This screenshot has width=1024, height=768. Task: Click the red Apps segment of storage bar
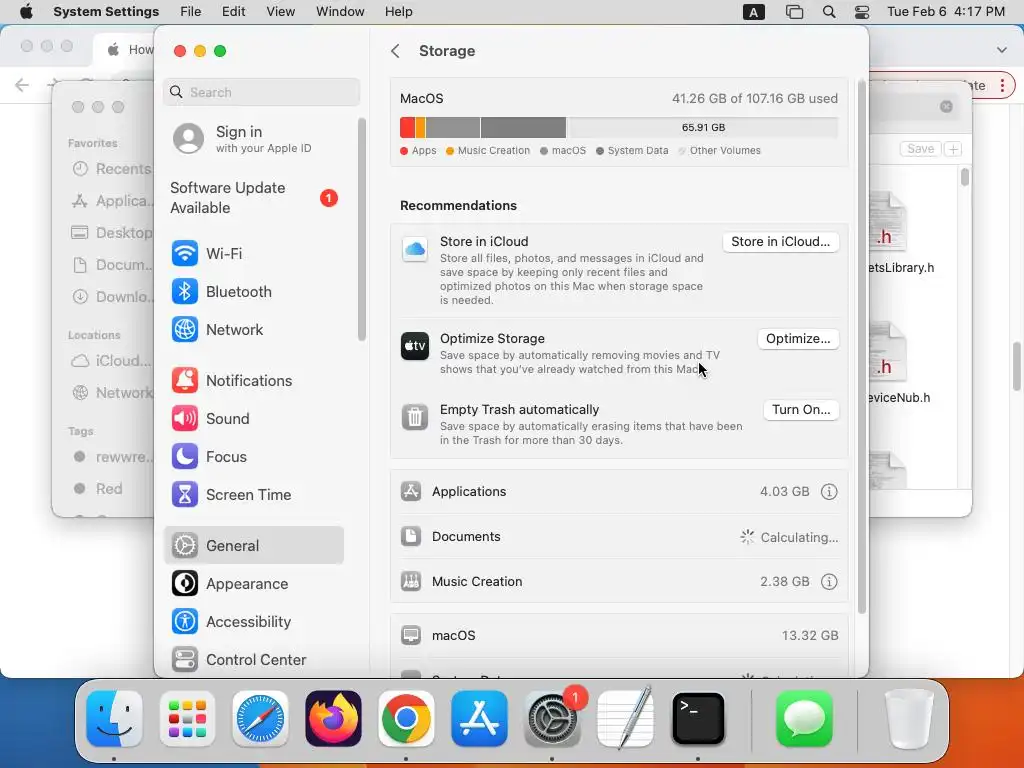[408, 127]
